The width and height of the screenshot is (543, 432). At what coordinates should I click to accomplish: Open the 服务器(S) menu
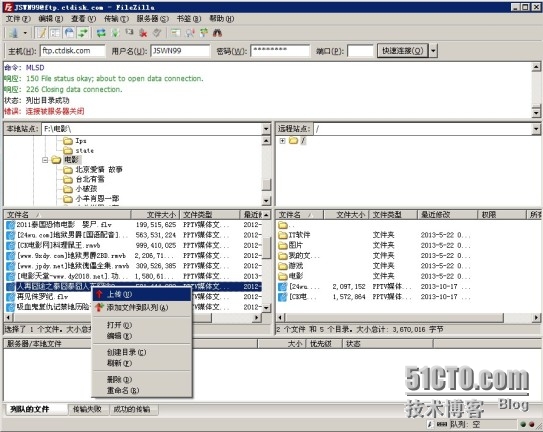click(153, 19)
